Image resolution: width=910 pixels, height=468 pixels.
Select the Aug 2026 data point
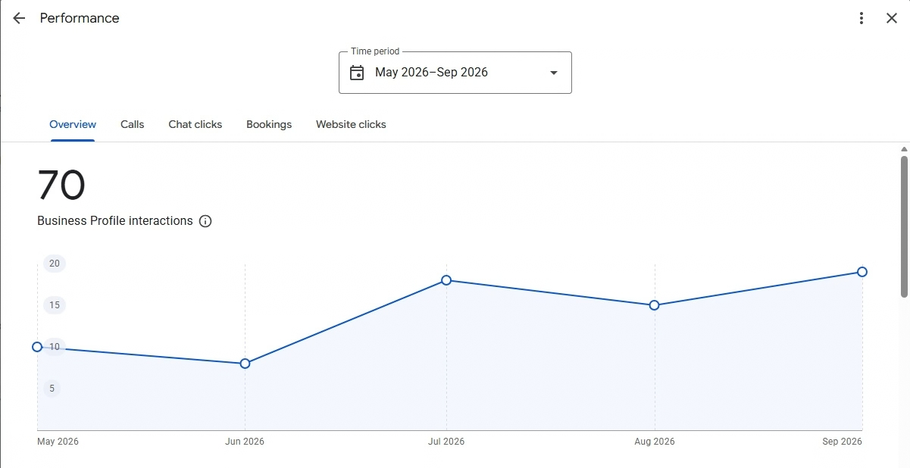pos(654,305)
